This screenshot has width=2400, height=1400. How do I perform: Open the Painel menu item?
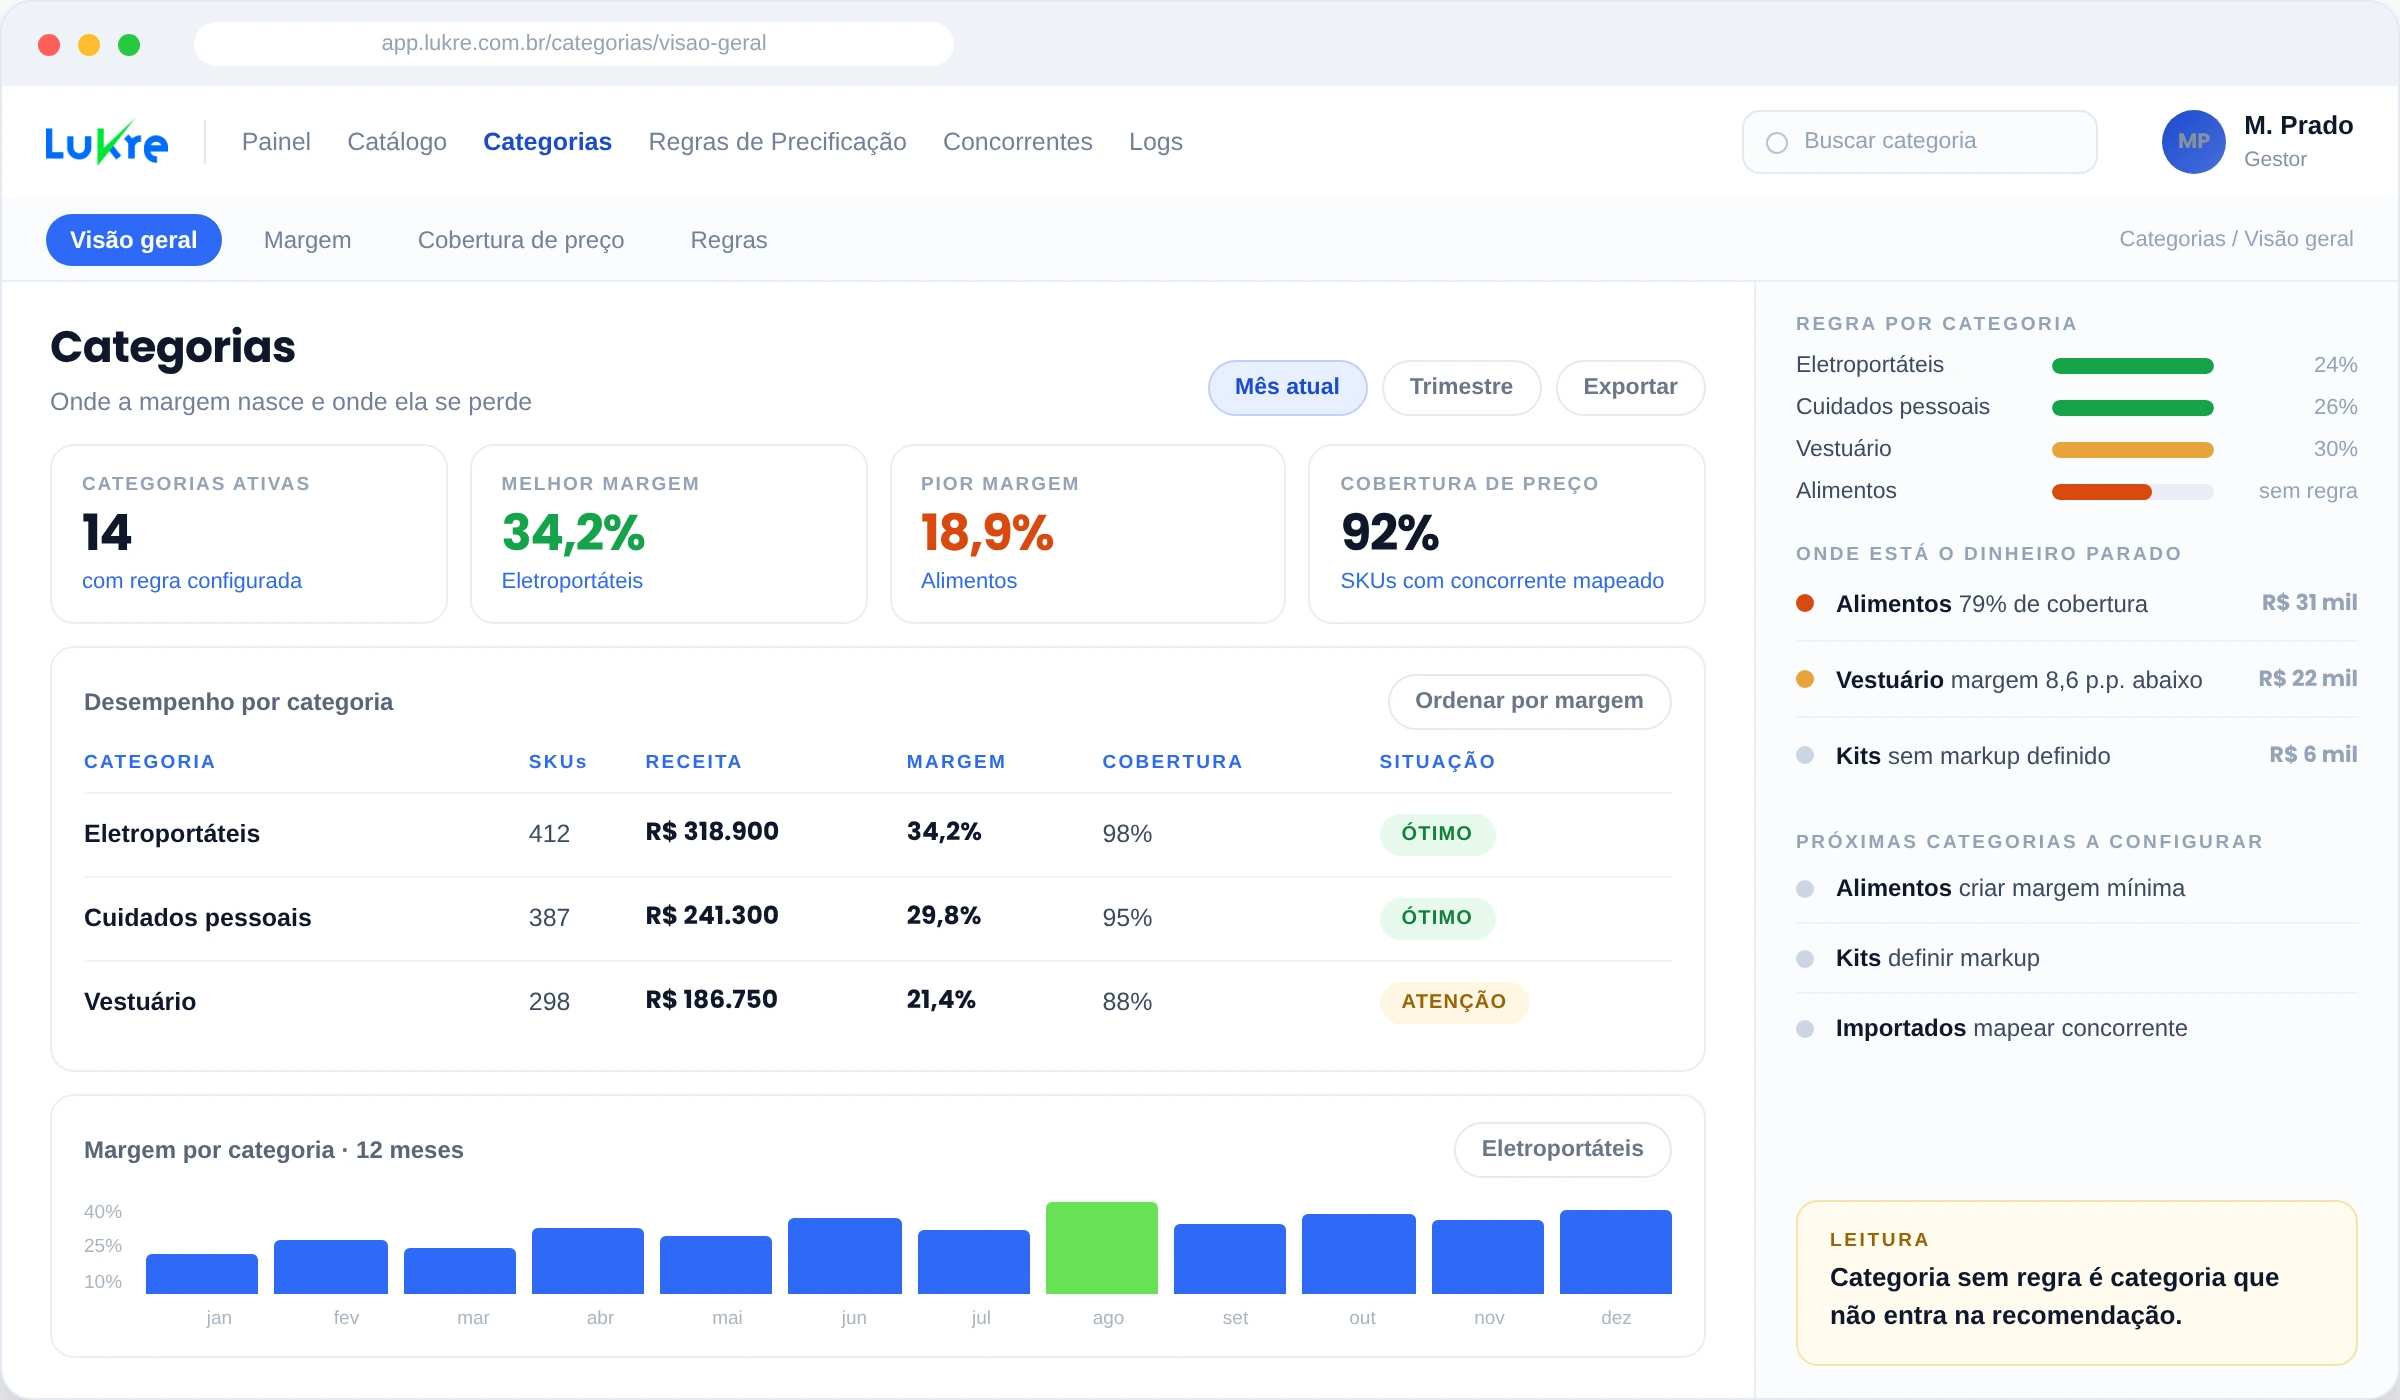pyautogui.click(x=276, y=142)
